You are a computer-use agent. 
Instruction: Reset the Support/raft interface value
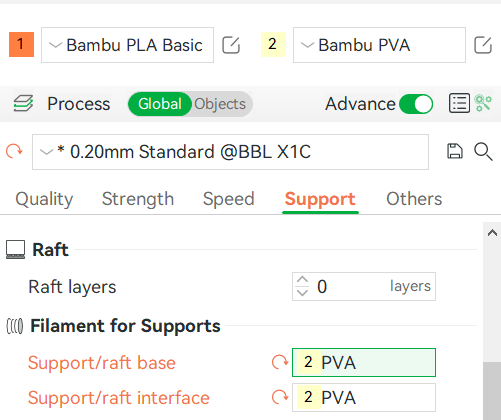coord(280,397)
